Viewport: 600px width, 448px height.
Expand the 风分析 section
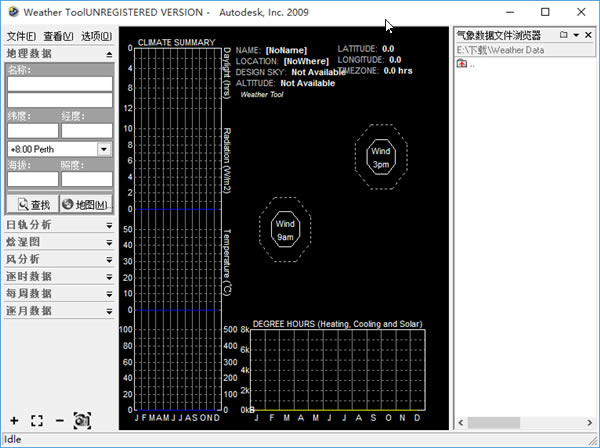[x=108, y=259]
